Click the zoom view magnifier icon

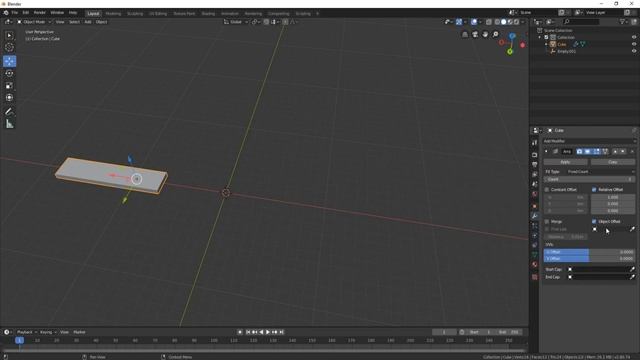tap(496, 35)
